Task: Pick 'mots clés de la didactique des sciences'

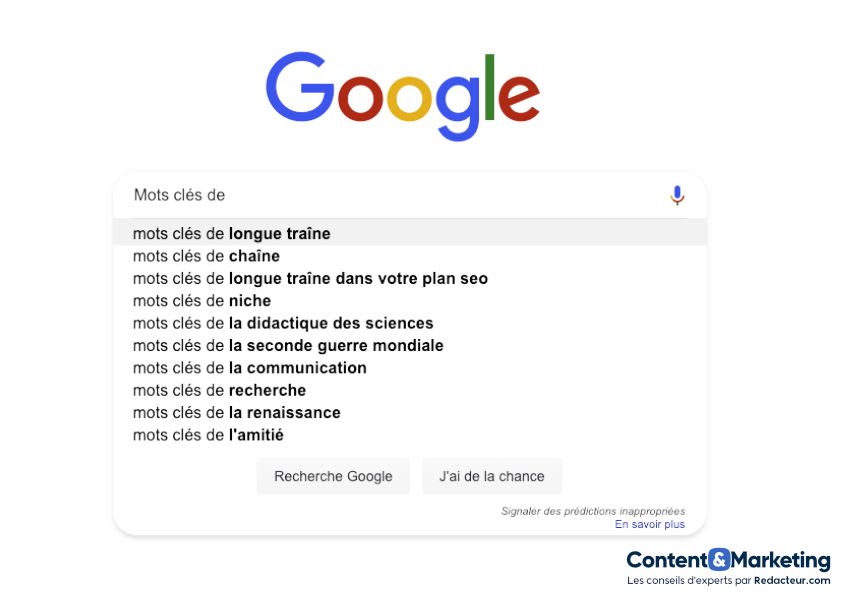Action: click(283, 323)
